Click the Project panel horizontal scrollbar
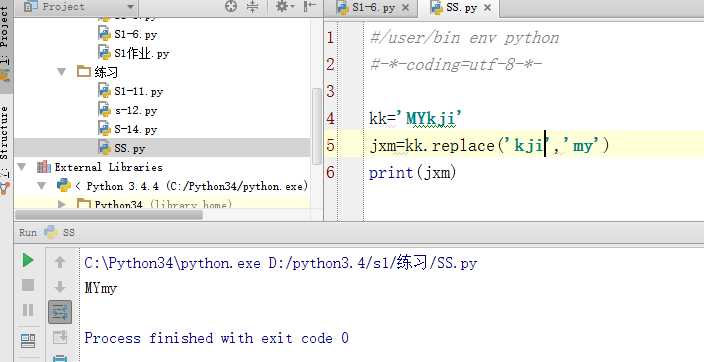 (x=109, y=215)
